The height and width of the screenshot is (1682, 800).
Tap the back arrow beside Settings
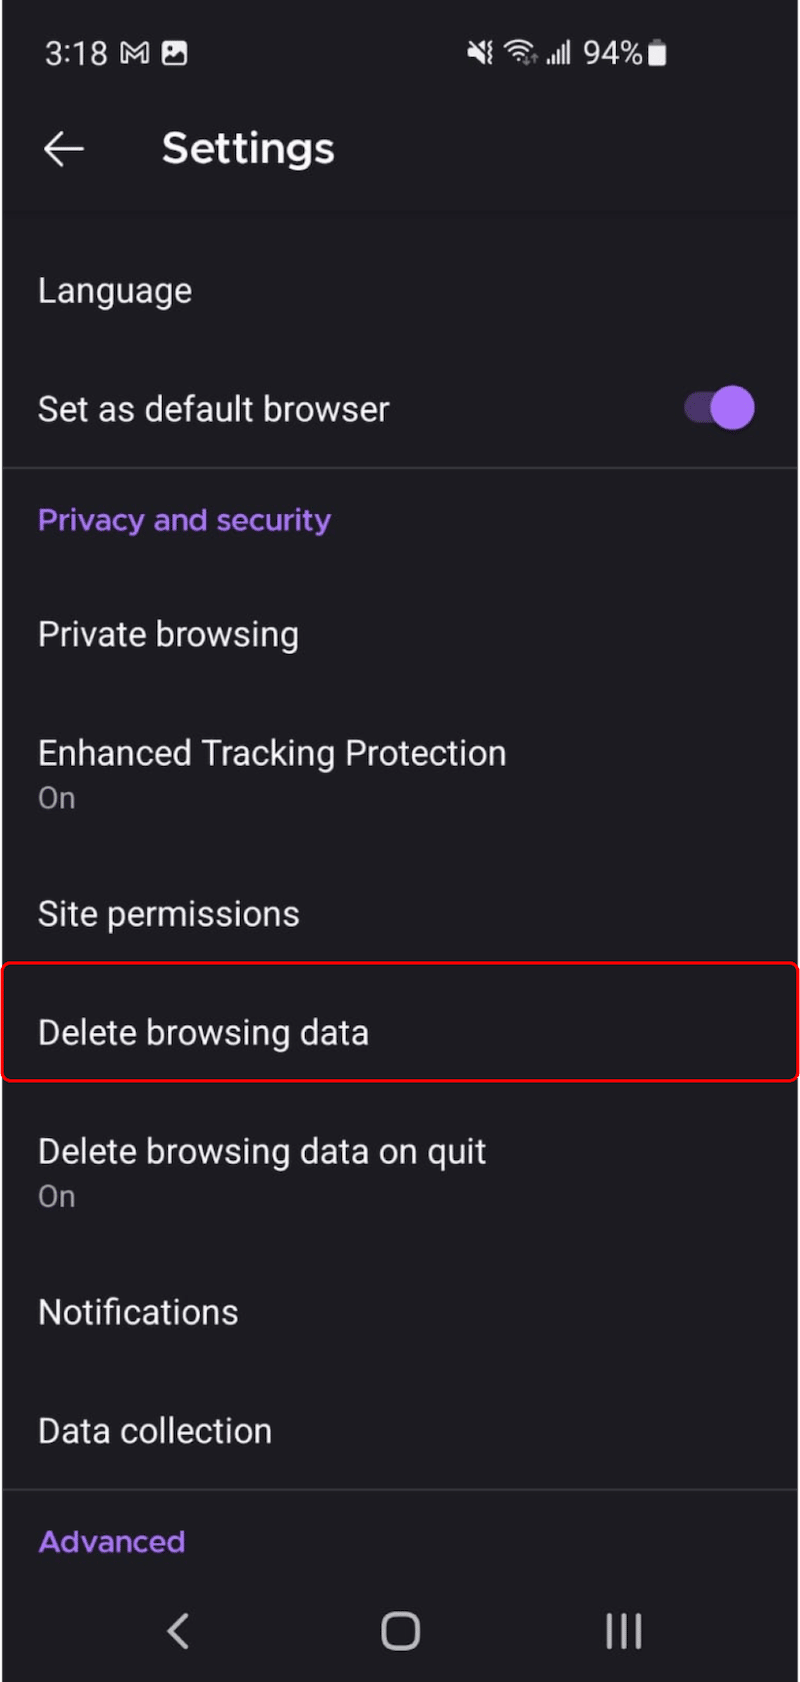click(x=64, y=149)
